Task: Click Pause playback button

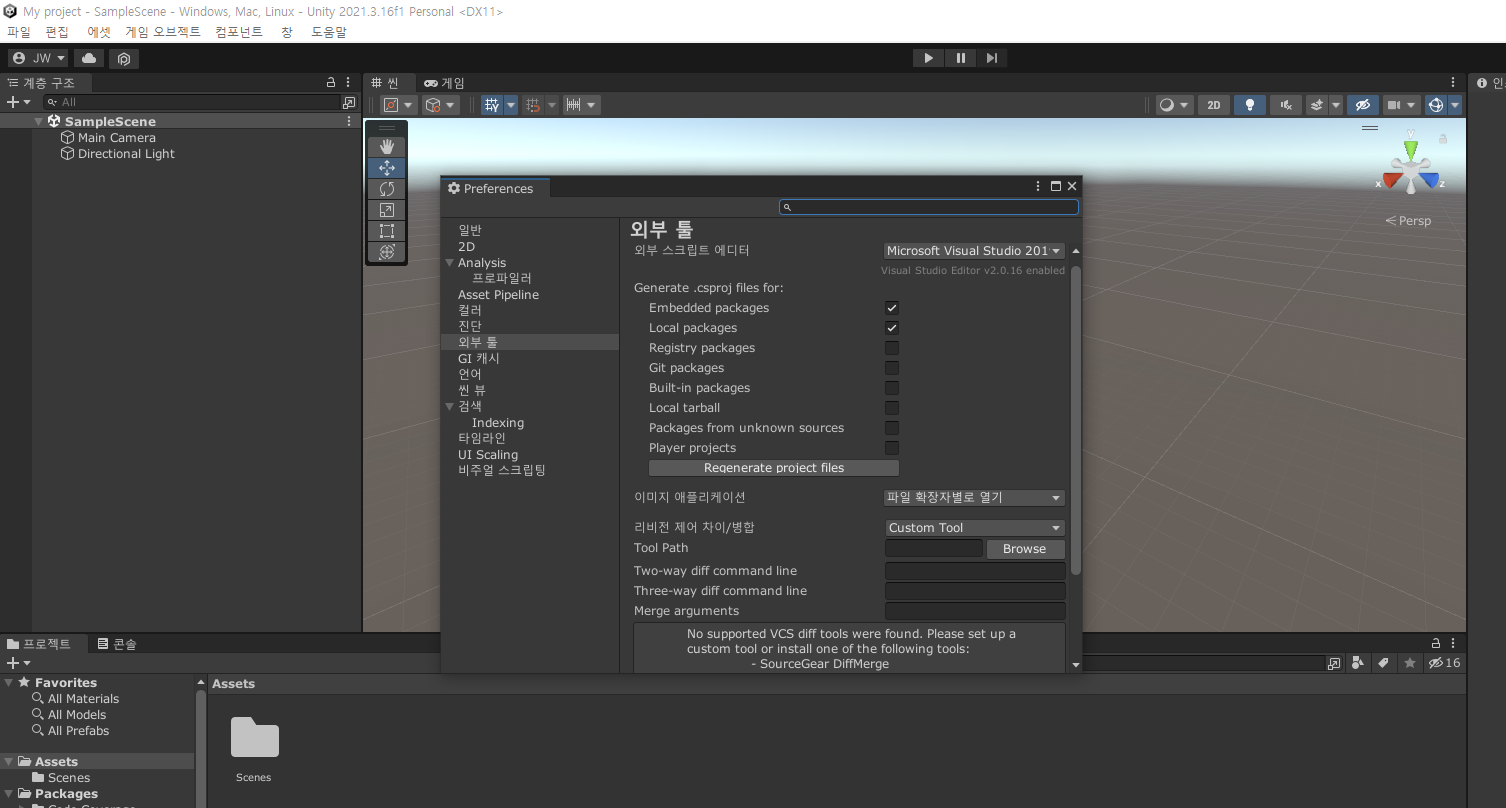Action: pos(960,58)
